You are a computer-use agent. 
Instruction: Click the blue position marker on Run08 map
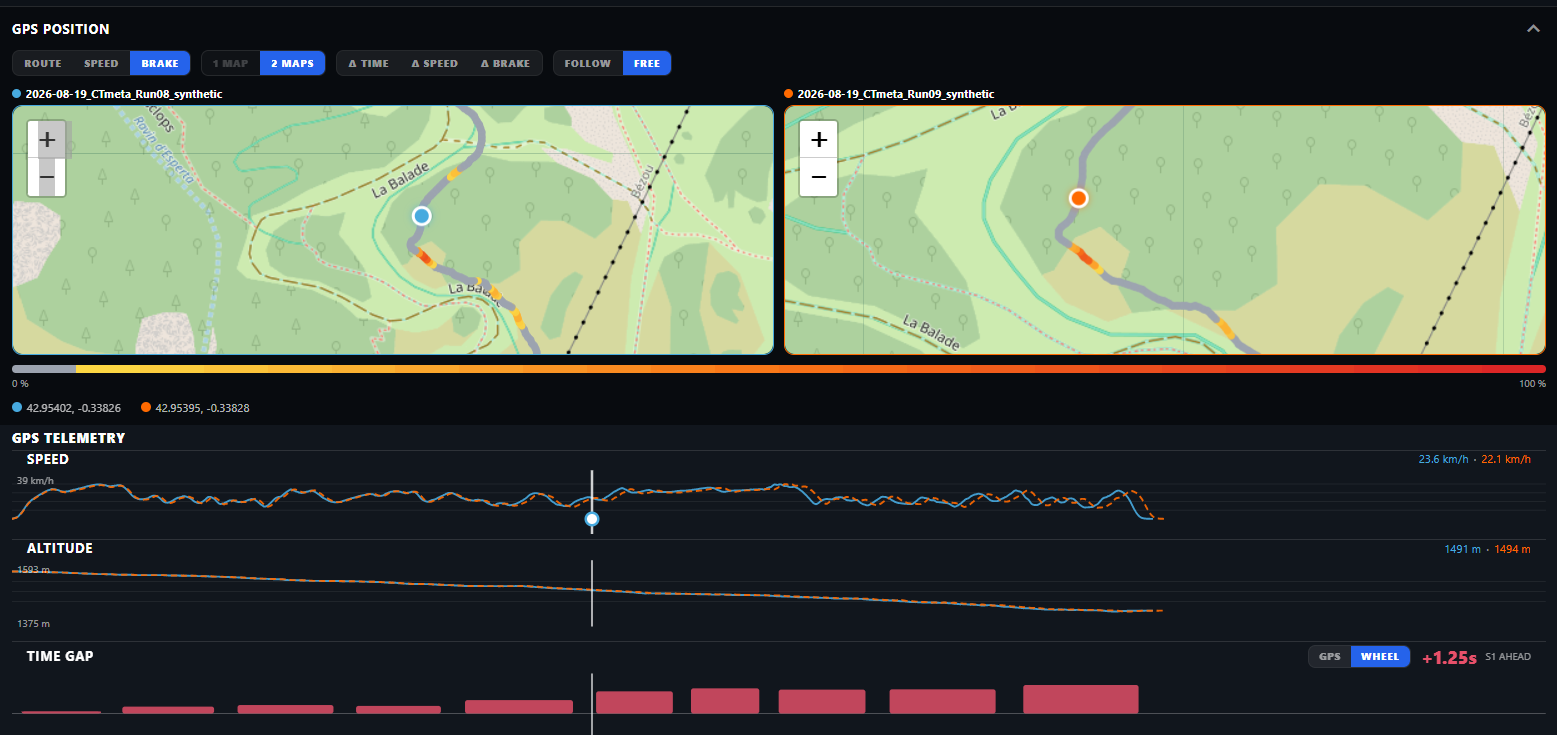tap(422, 215)
